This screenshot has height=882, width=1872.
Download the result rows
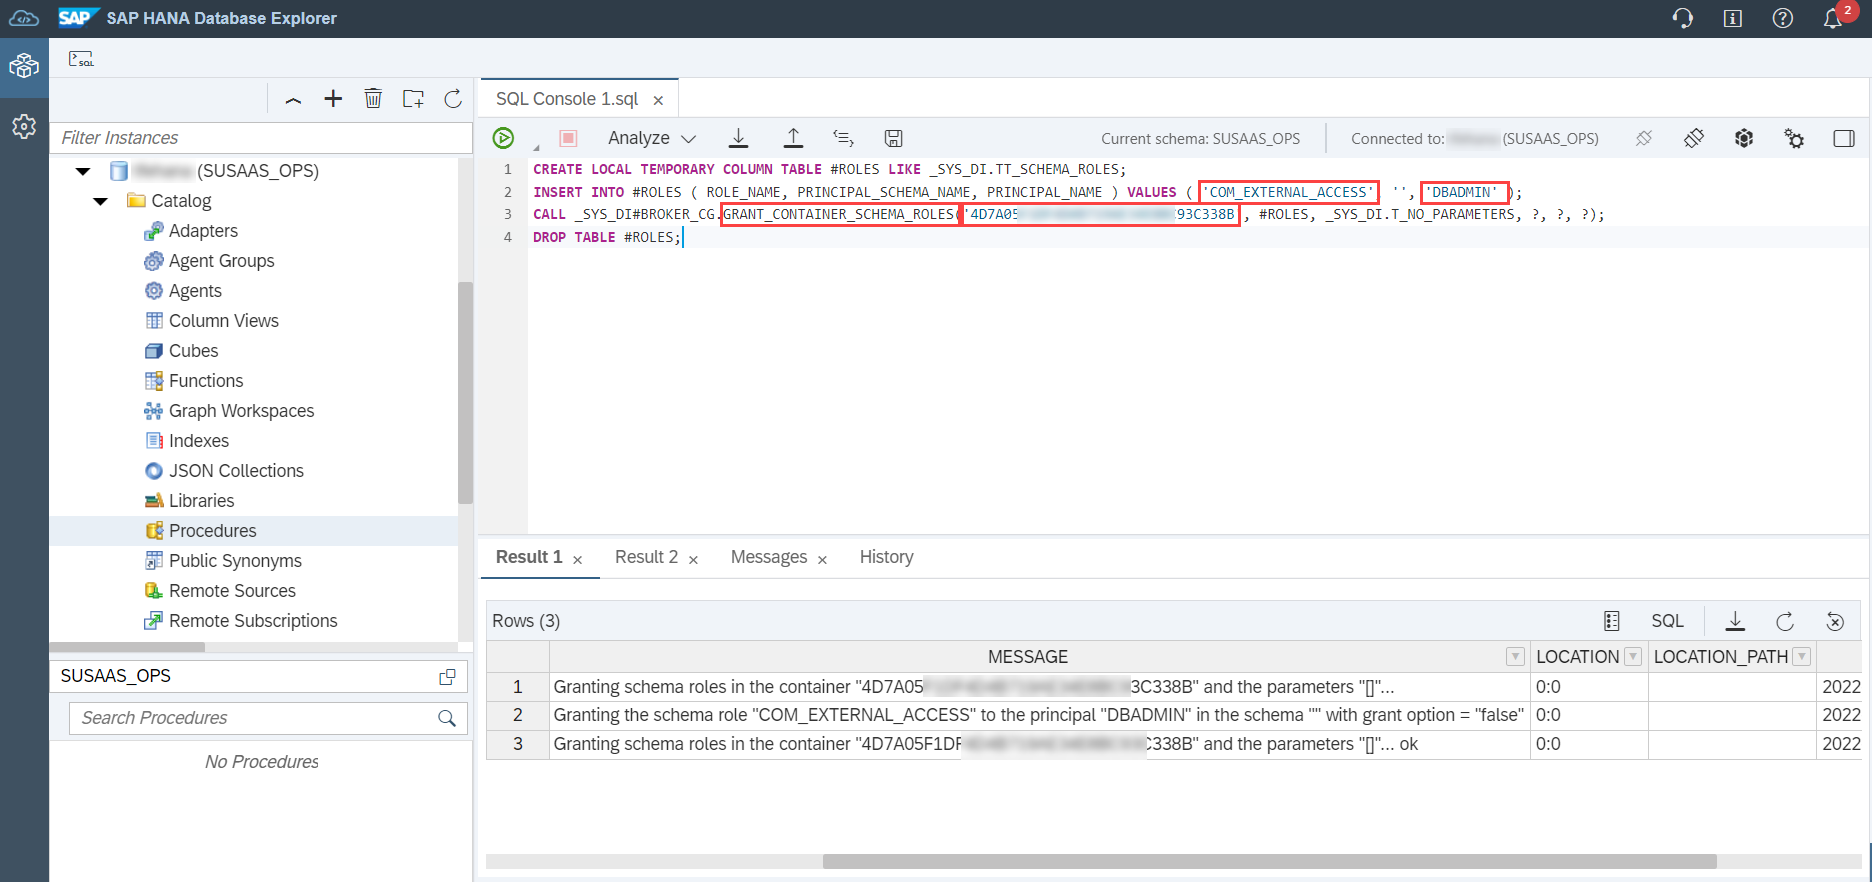[1735, 621]
